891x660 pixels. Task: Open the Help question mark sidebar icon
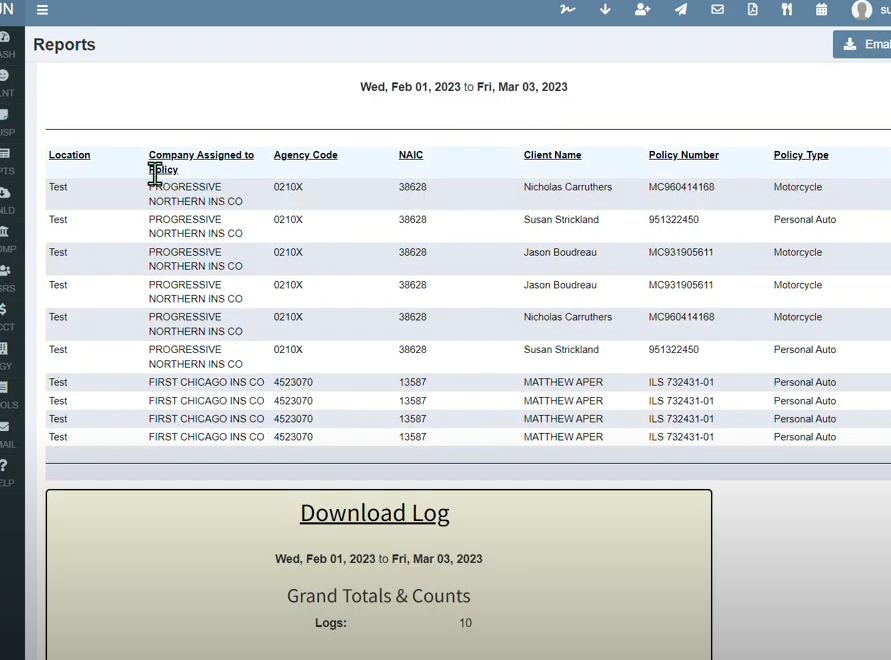pyautogui.click(x=3, y=466)
